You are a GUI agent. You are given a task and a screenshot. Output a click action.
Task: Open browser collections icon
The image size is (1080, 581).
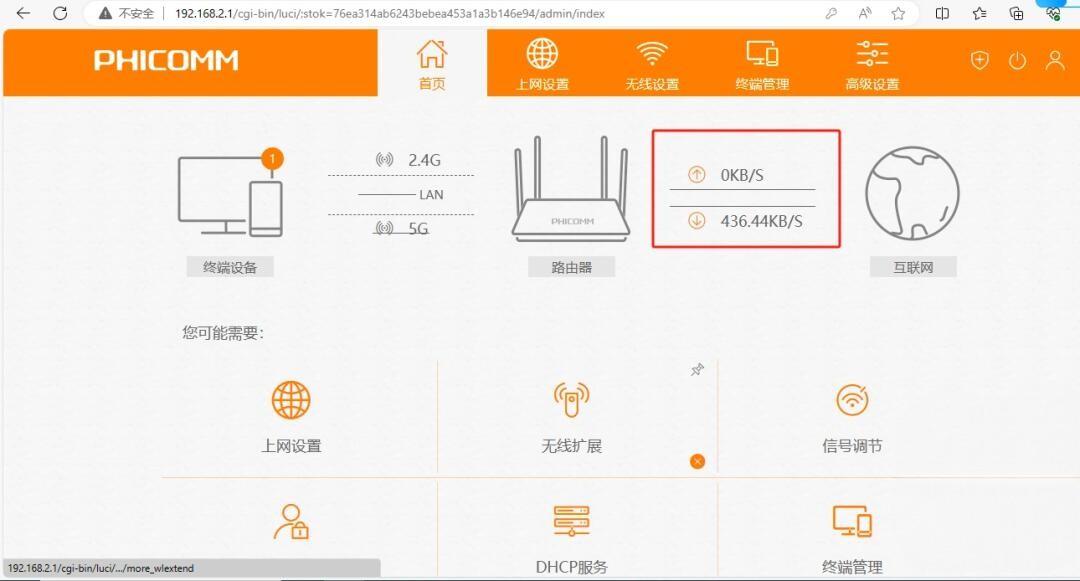click(1016, 13)
